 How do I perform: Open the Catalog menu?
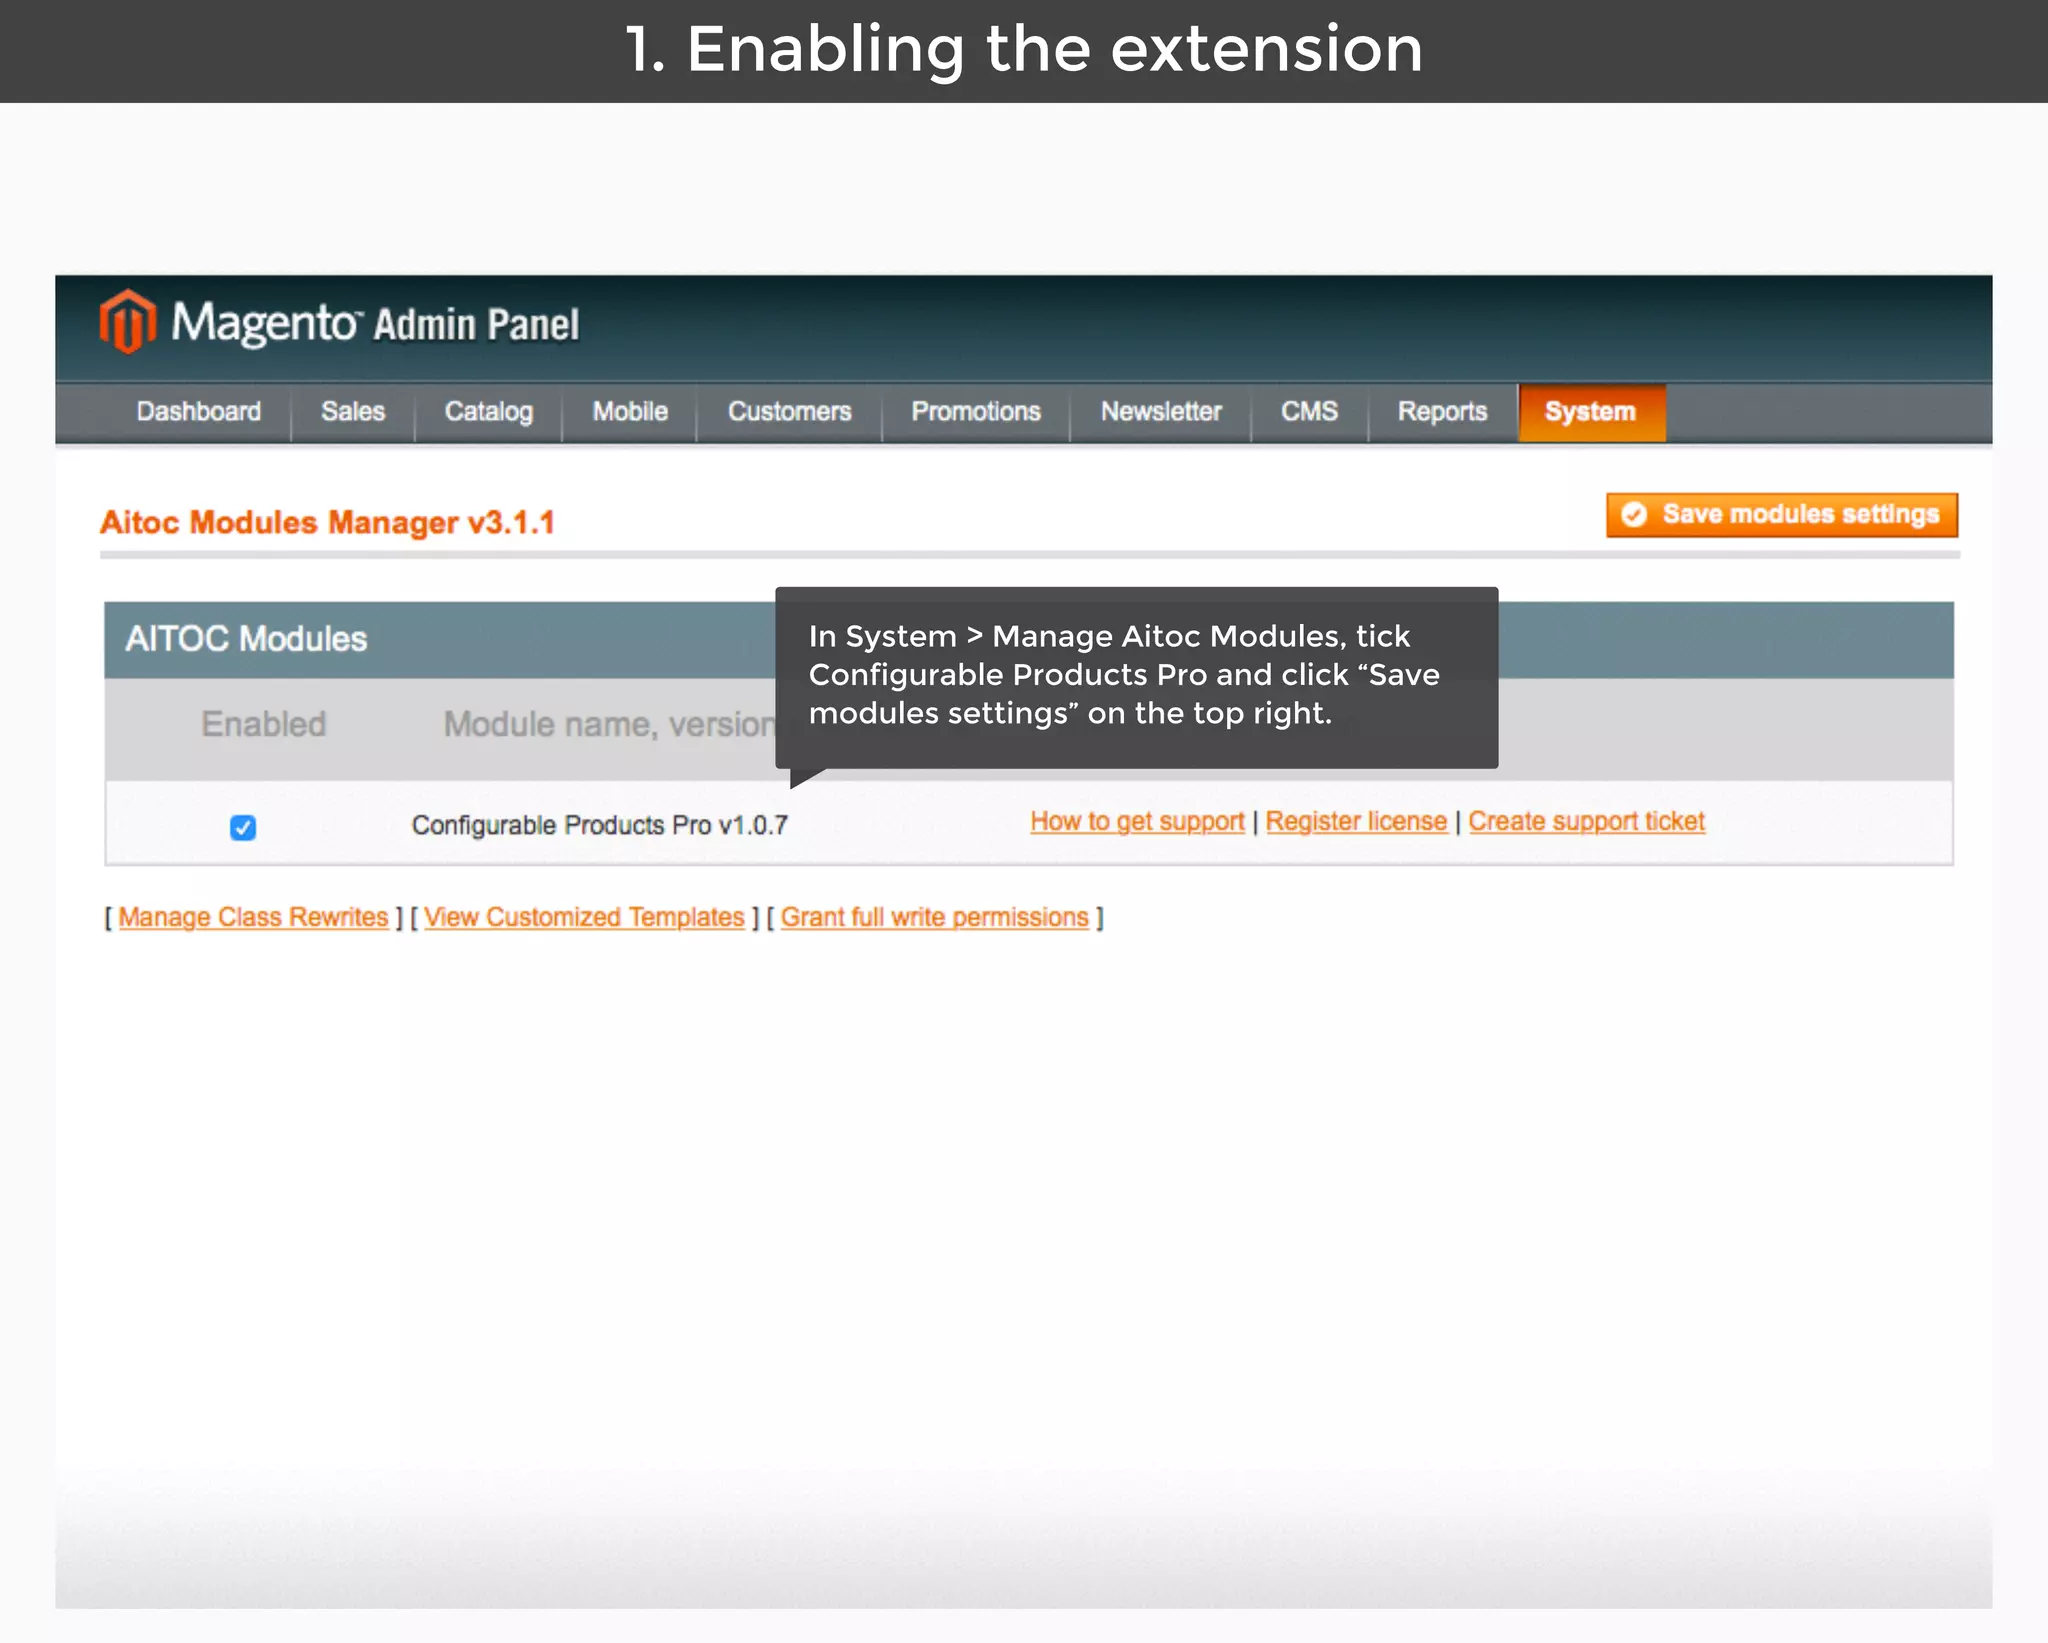pyautogui.click(x=489, y=412)
